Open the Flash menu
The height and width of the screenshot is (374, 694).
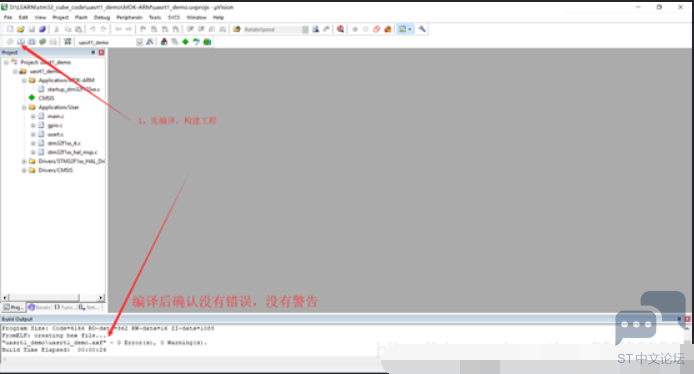click(x=81, y=17)
